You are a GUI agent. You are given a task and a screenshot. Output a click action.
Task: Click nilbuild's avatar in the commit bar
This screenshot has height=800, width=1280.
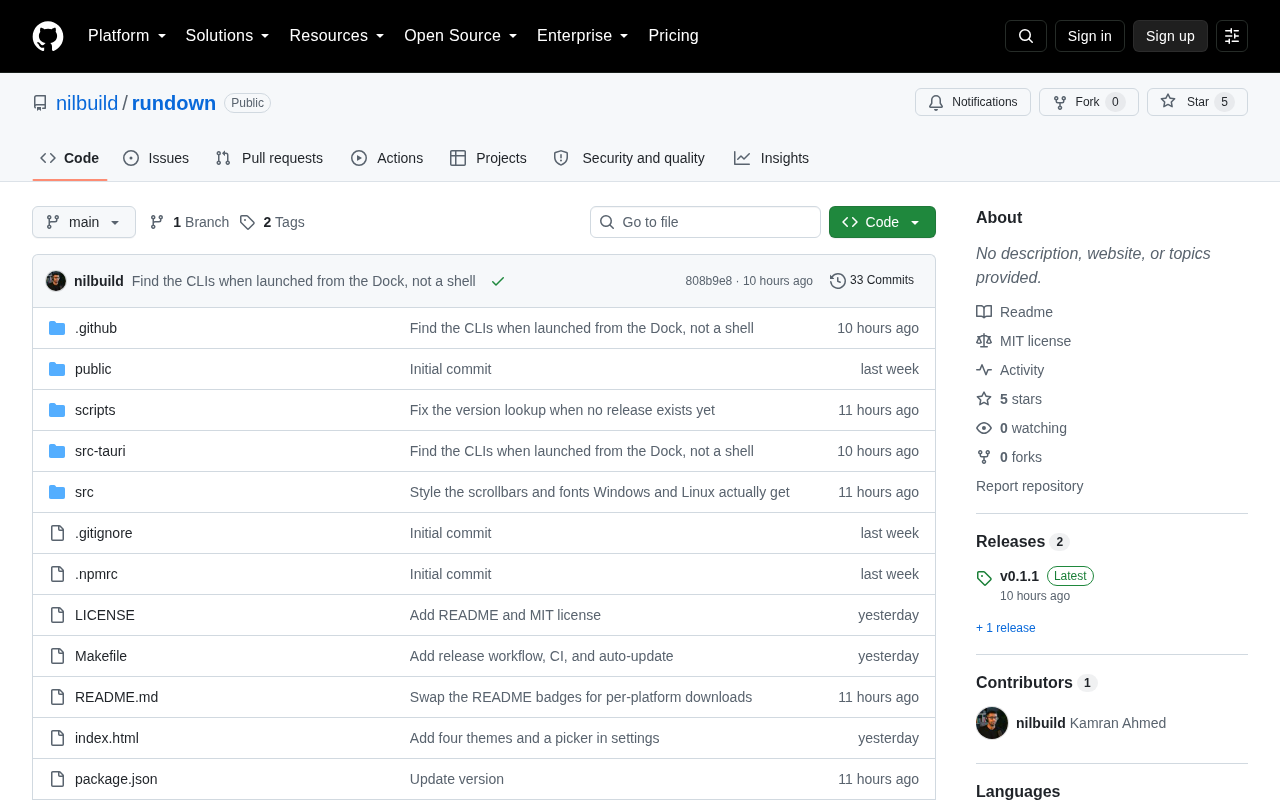click(56, 281)
